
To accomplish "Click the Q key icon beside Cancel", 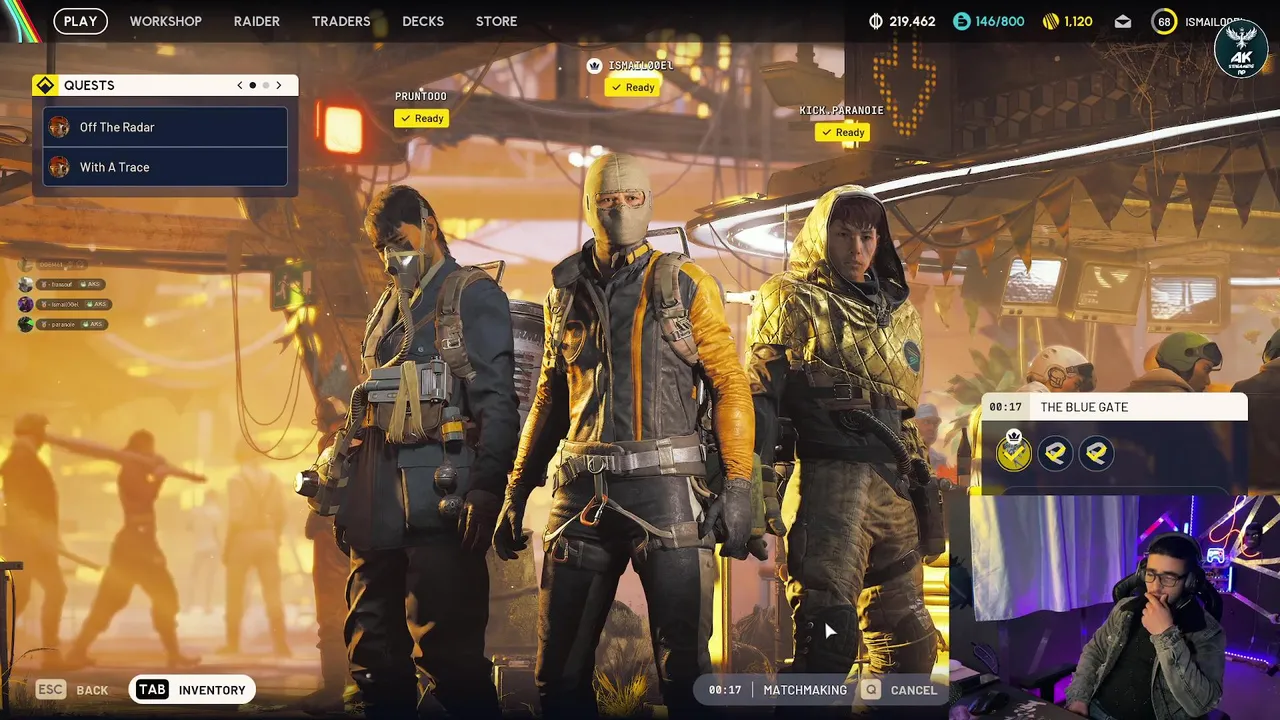I will click(x=871, y=689).
